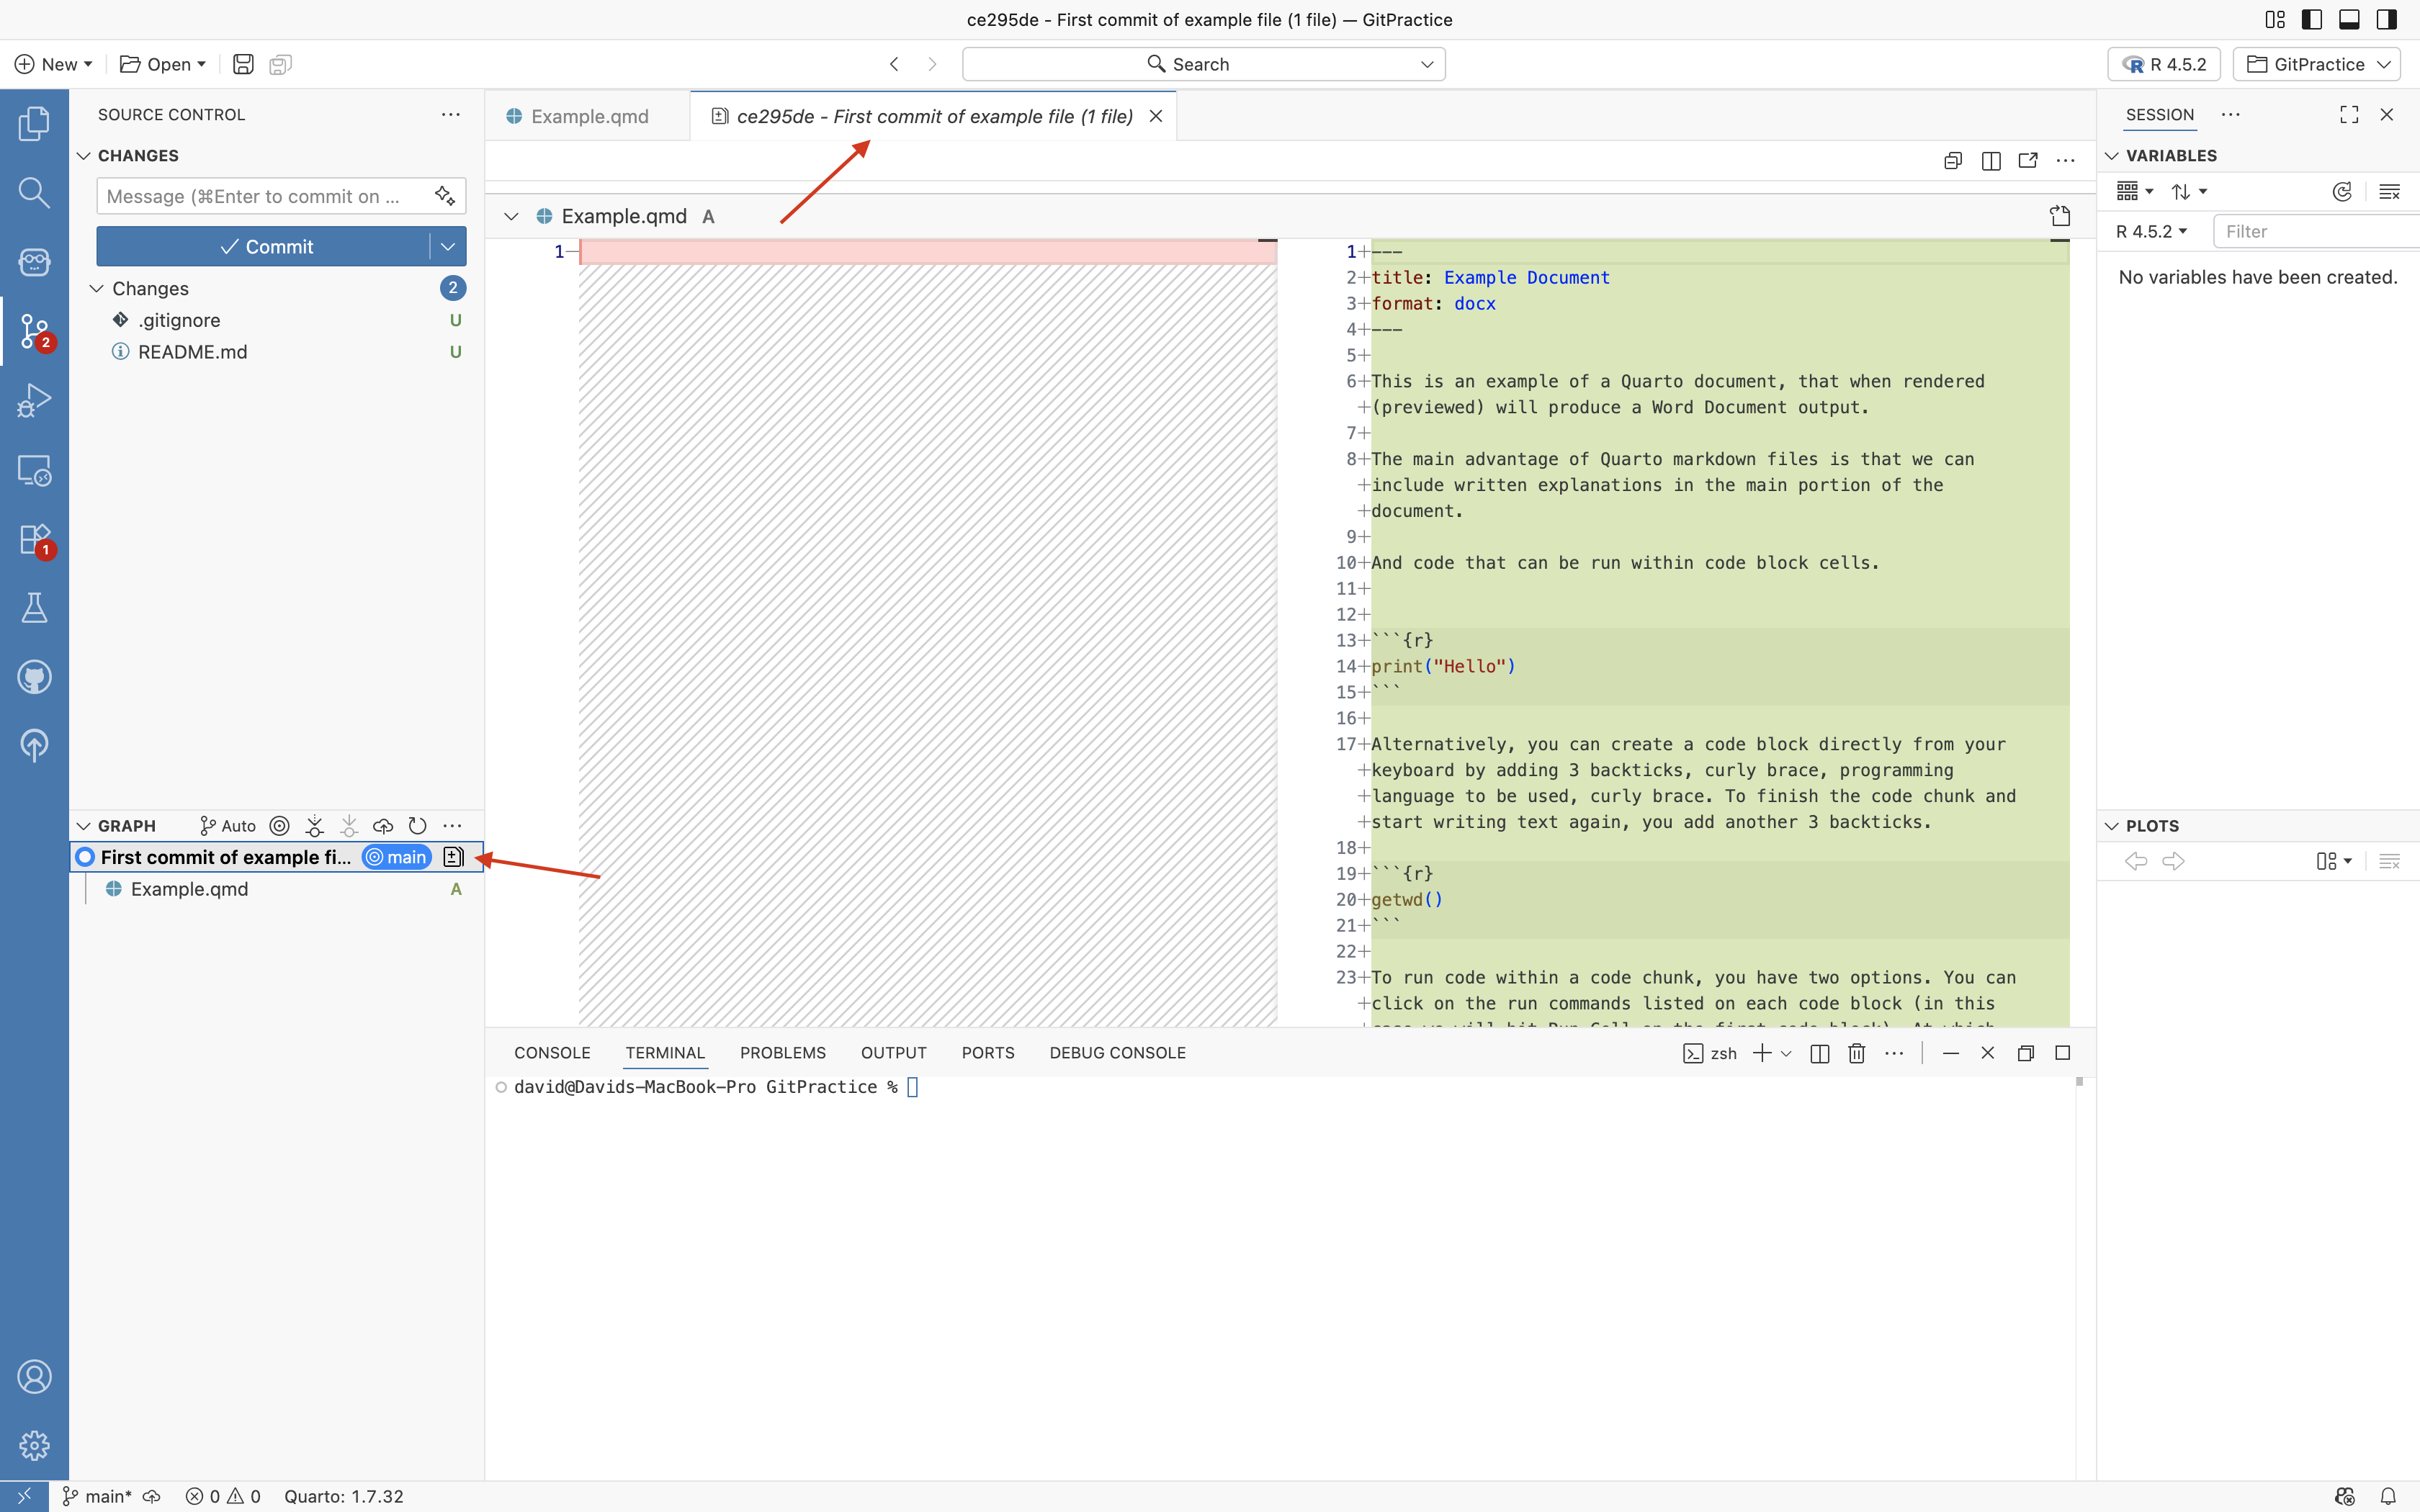Open the GitHub view in activity bar

(x=34, y=677)
